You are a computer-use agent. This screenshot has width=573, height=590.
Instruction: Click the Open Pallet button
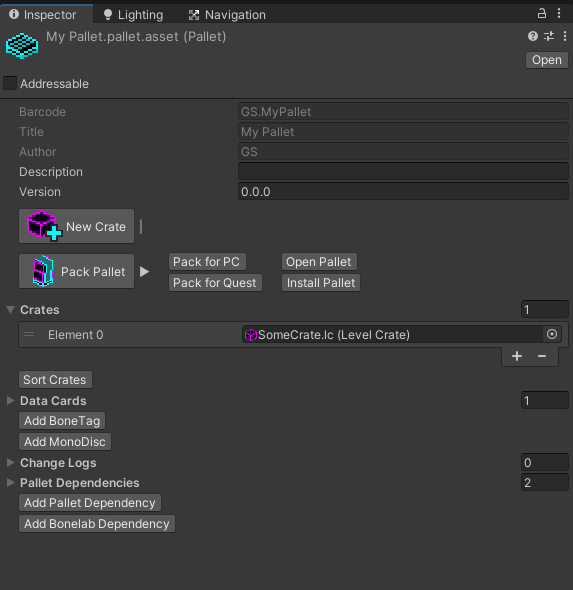(x=319, y=262)
